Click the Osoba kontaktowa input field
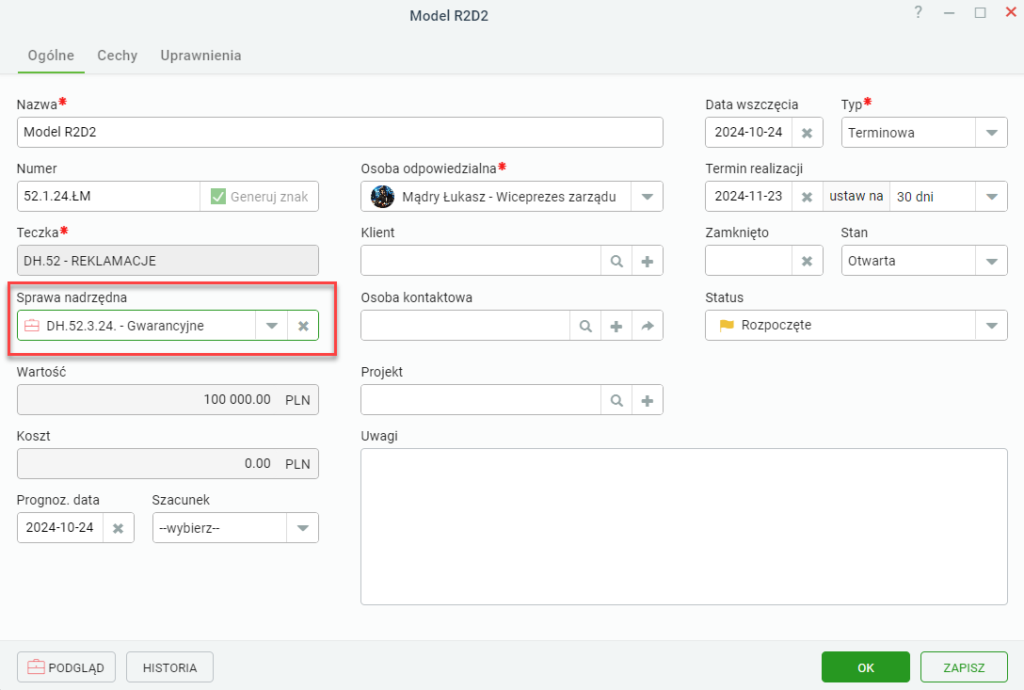1024x690 pixels. point(466,326)
